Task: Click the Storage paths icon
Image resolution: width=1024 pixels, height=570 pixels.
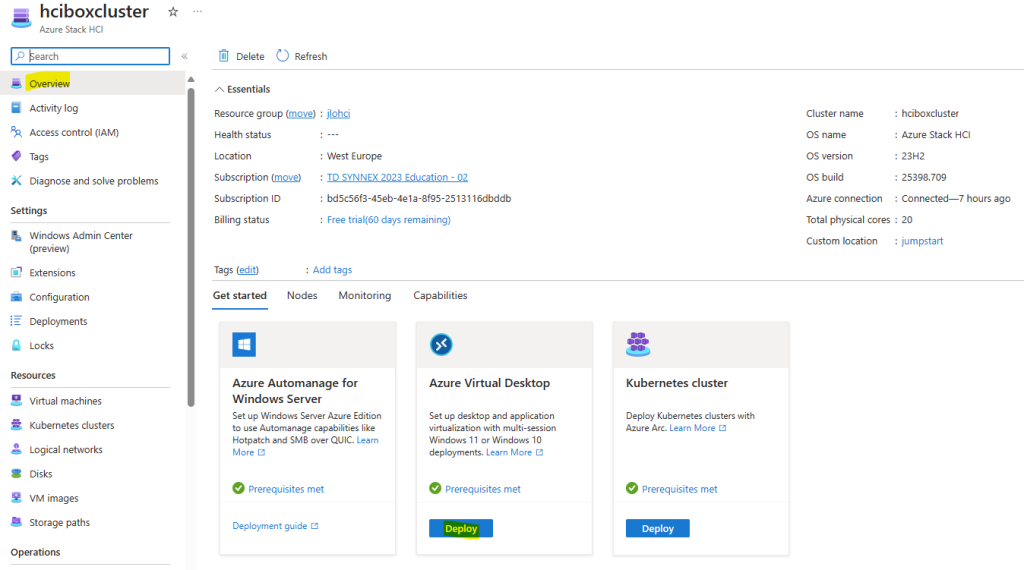Action: pyautogui.click(x=16, y=522)
